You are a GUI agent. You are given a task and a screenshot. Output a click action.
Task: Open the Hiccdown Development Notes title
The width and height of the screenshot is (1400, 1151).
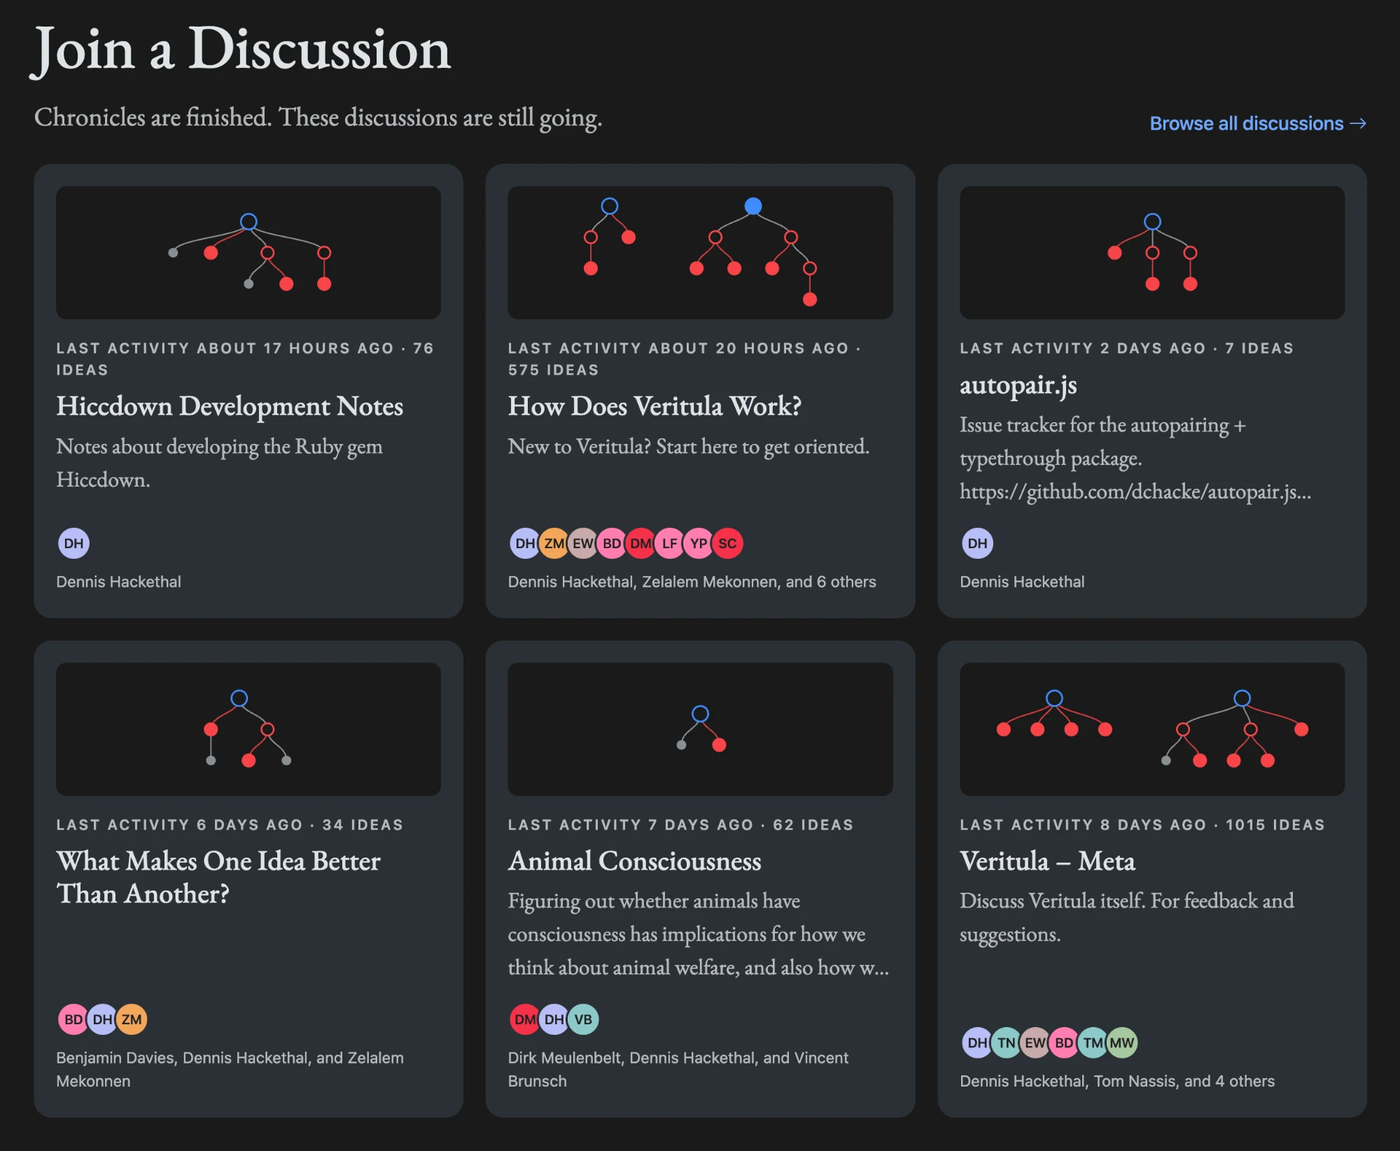[x=229, y=406]
